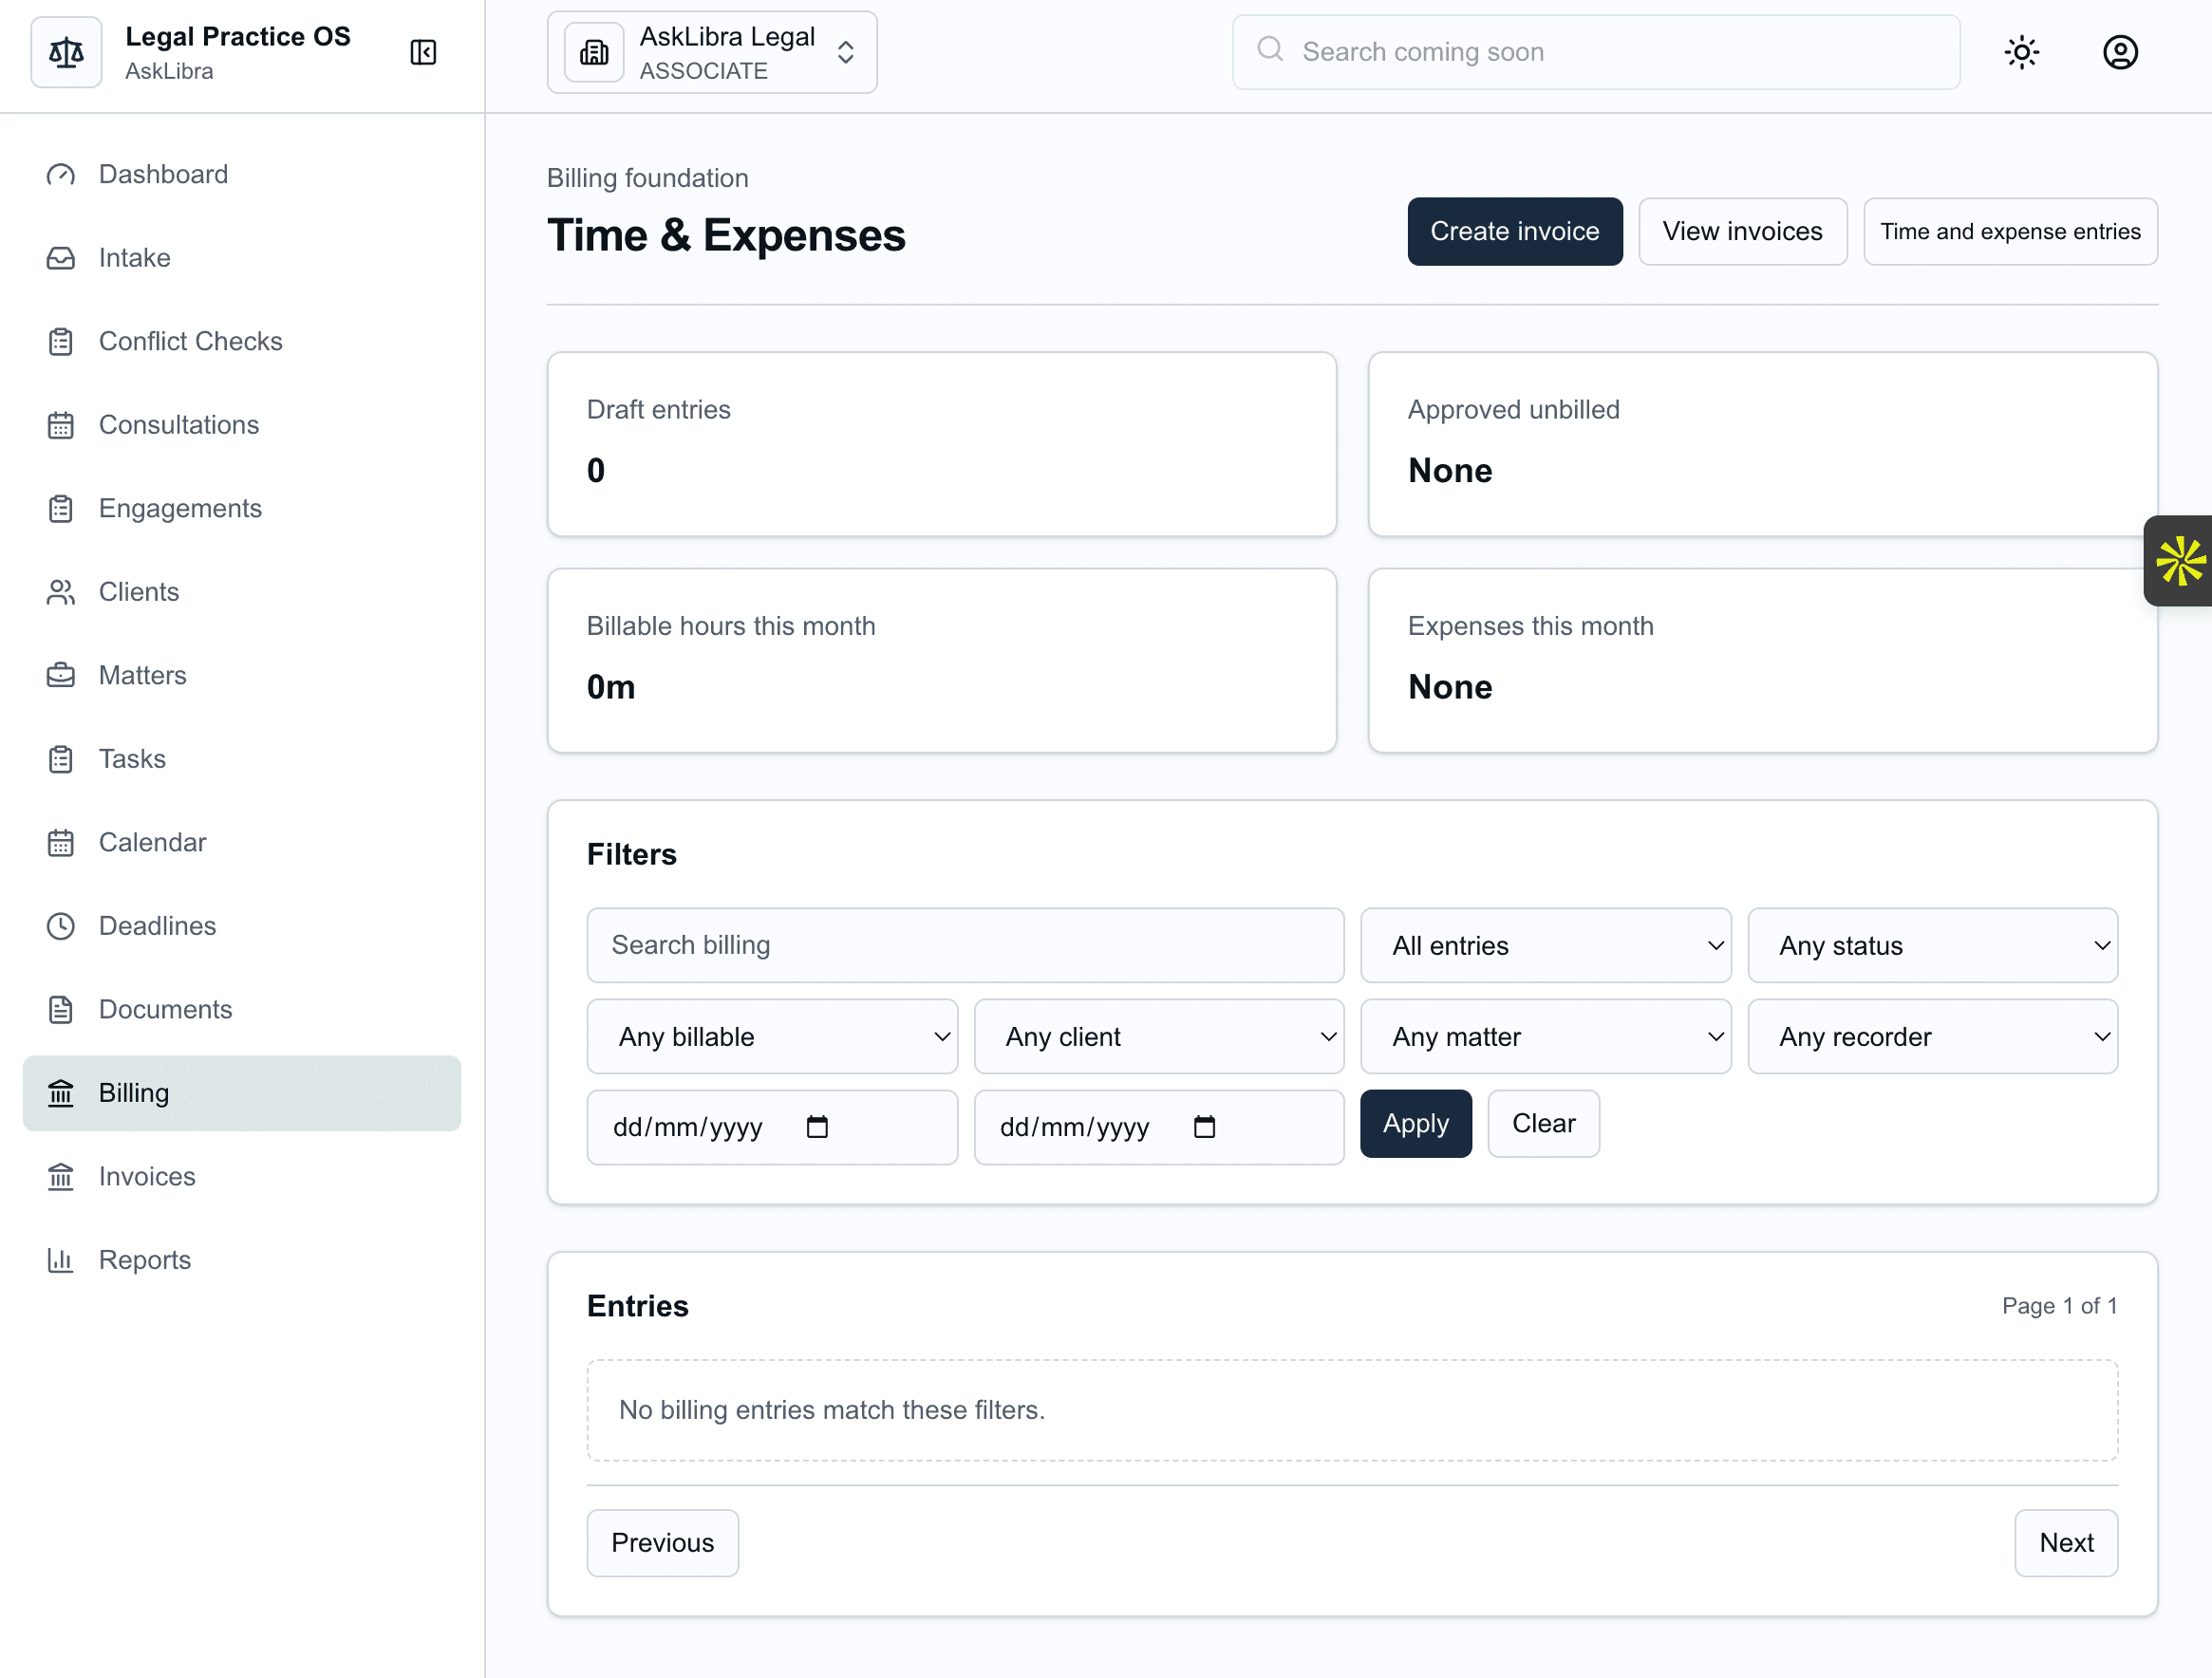Open the Any status dropdown

tap(1933, 946)
